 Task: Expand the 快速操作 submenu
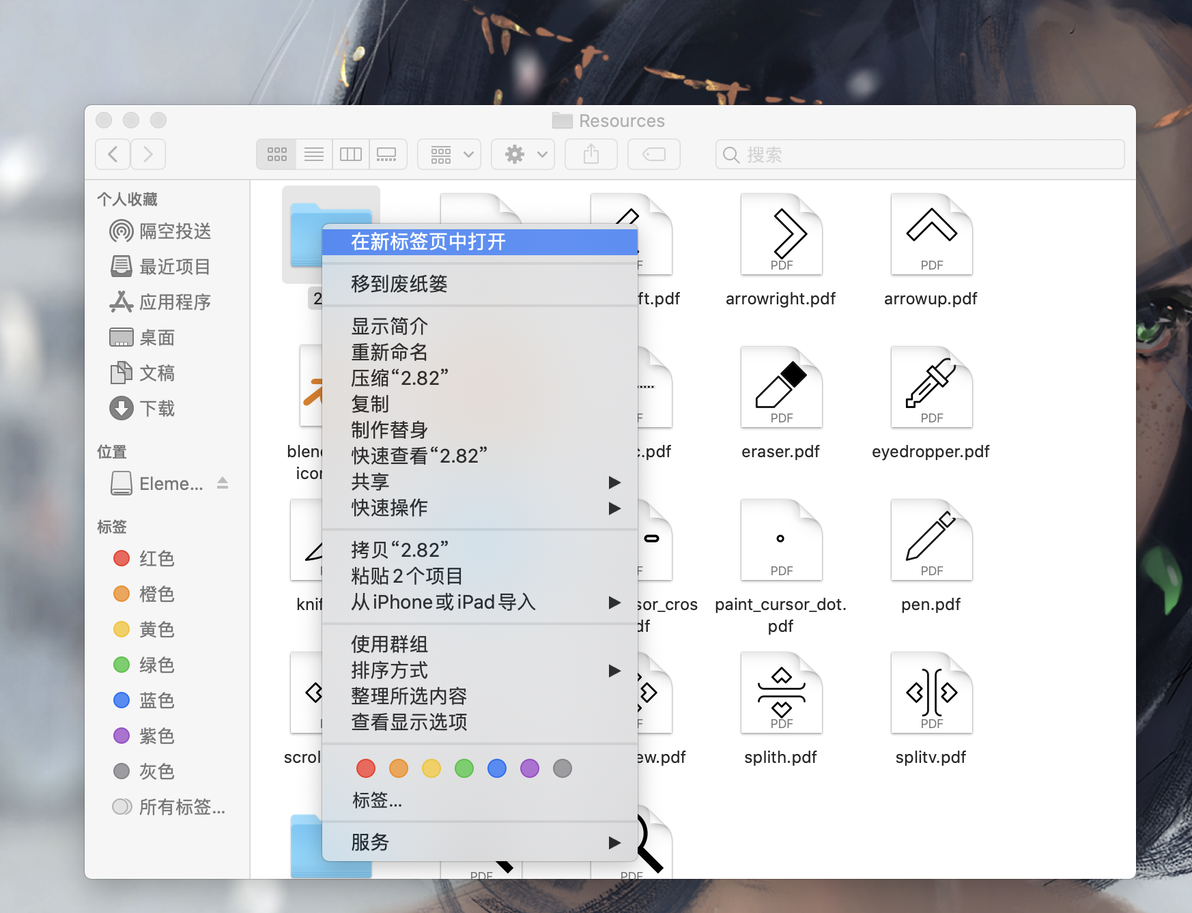480,508
